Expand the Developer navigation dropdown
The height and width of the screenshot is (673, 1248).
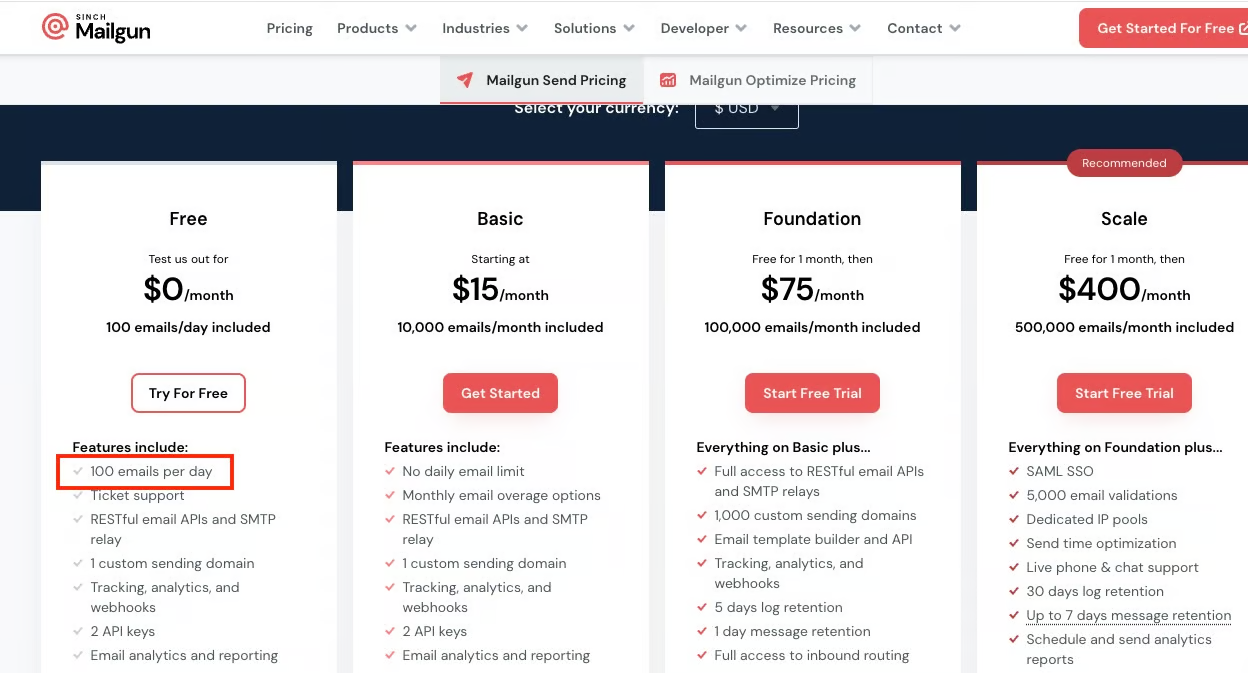[703, 28]
